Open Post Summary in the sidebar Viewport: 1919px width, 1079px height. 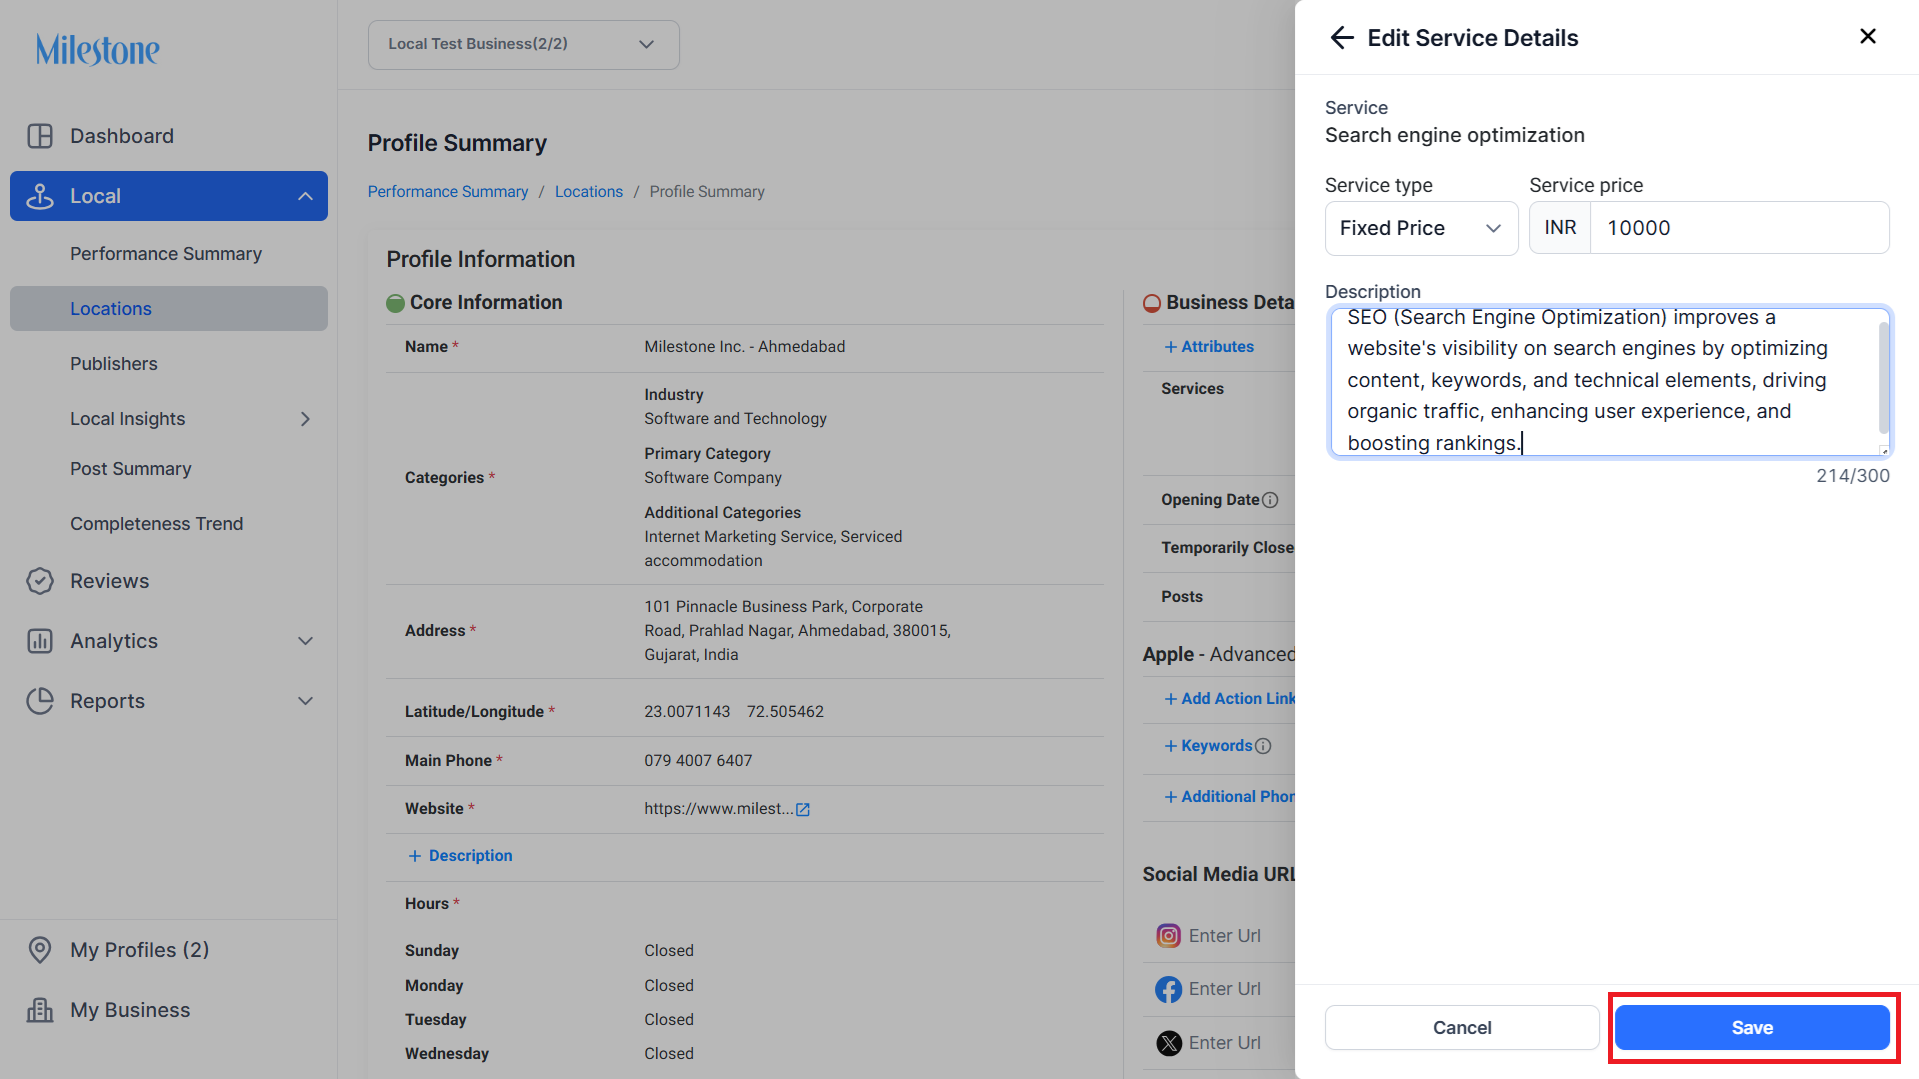tap(131, 469)
